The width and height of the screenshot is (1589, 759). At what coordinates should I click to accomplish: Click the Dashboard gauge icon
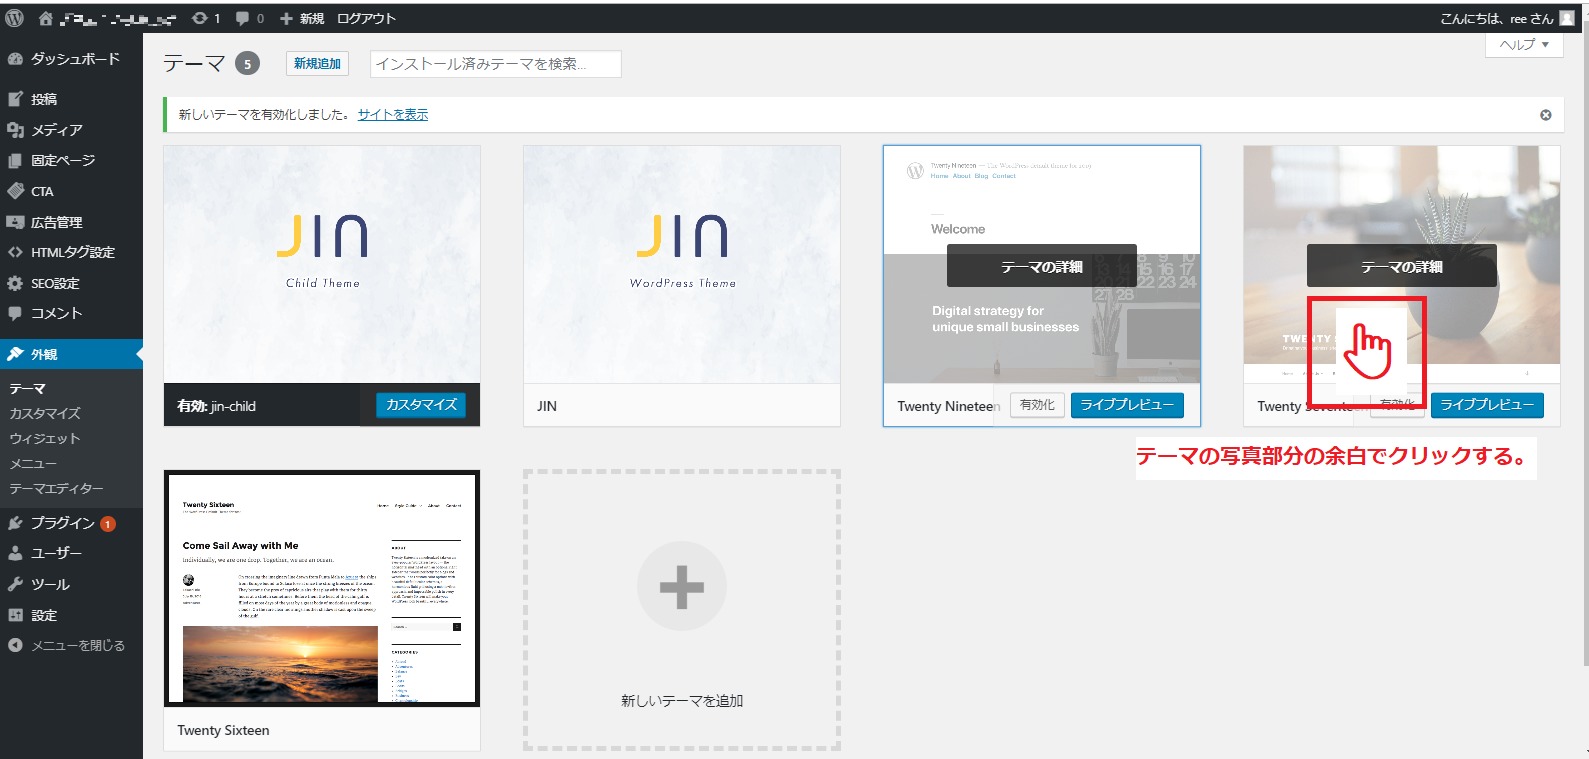(15, 59)
